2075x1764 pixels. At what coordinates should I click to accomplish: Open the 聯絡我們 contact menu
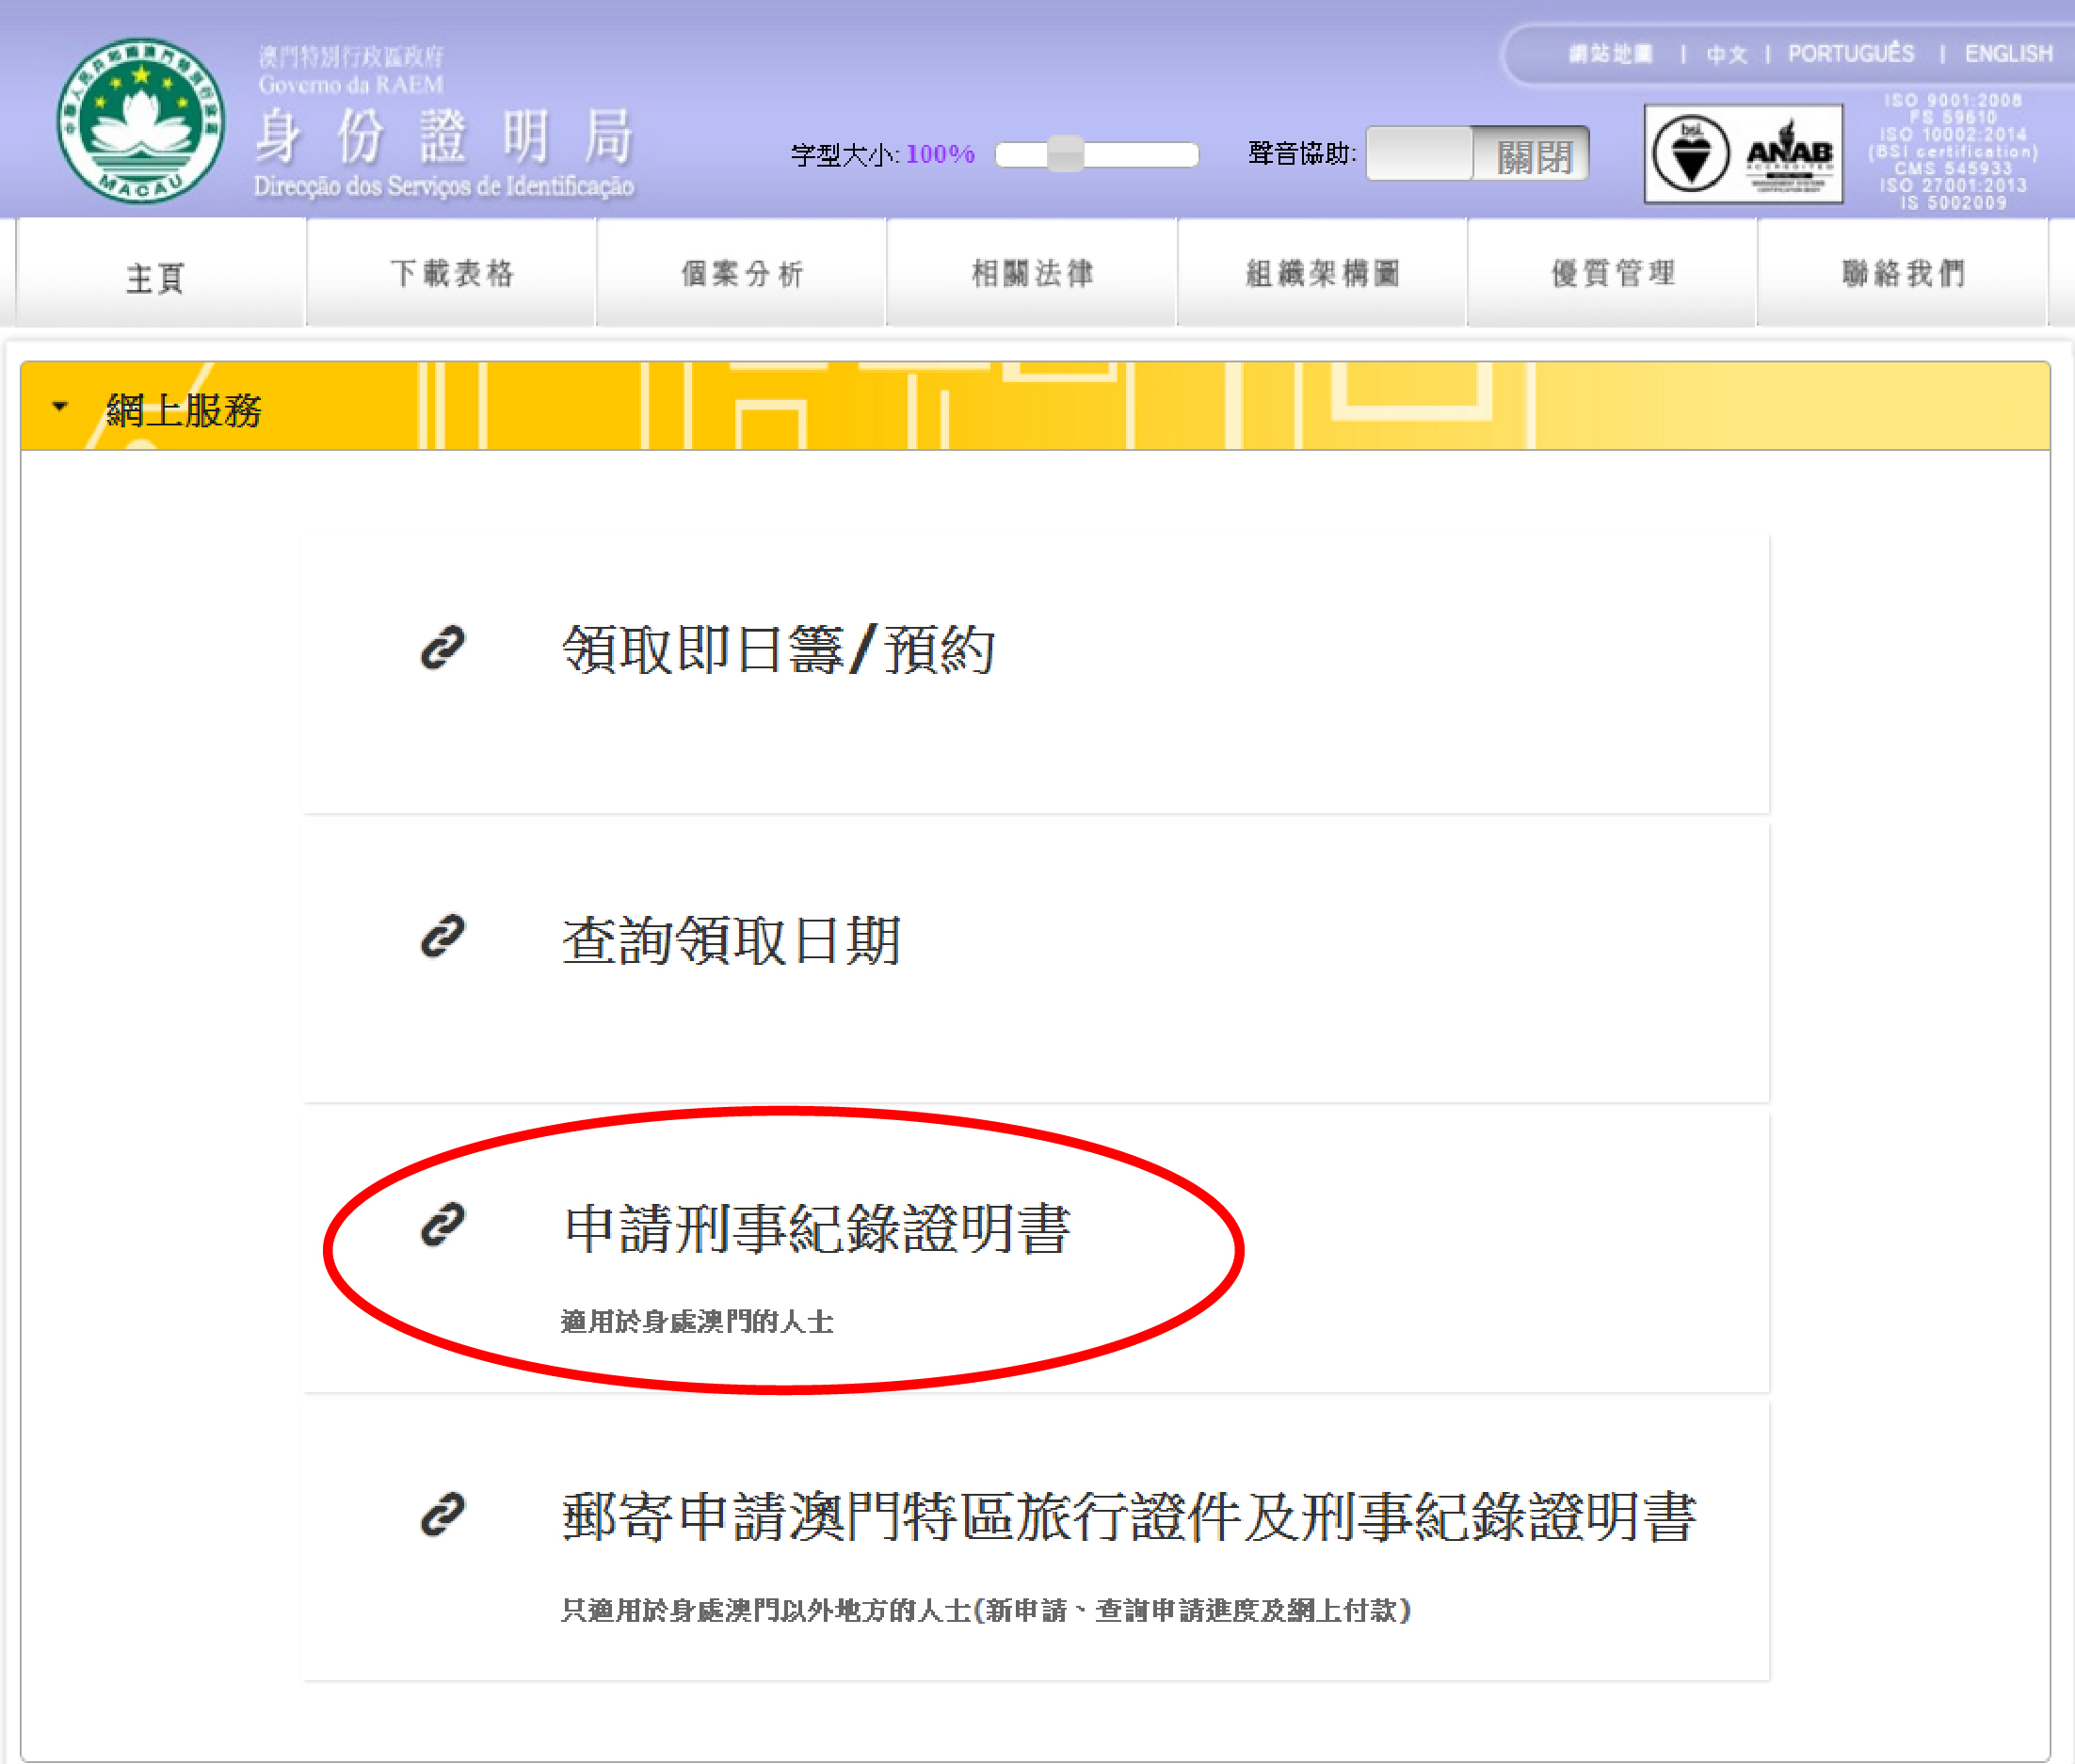coord(1903,273)
